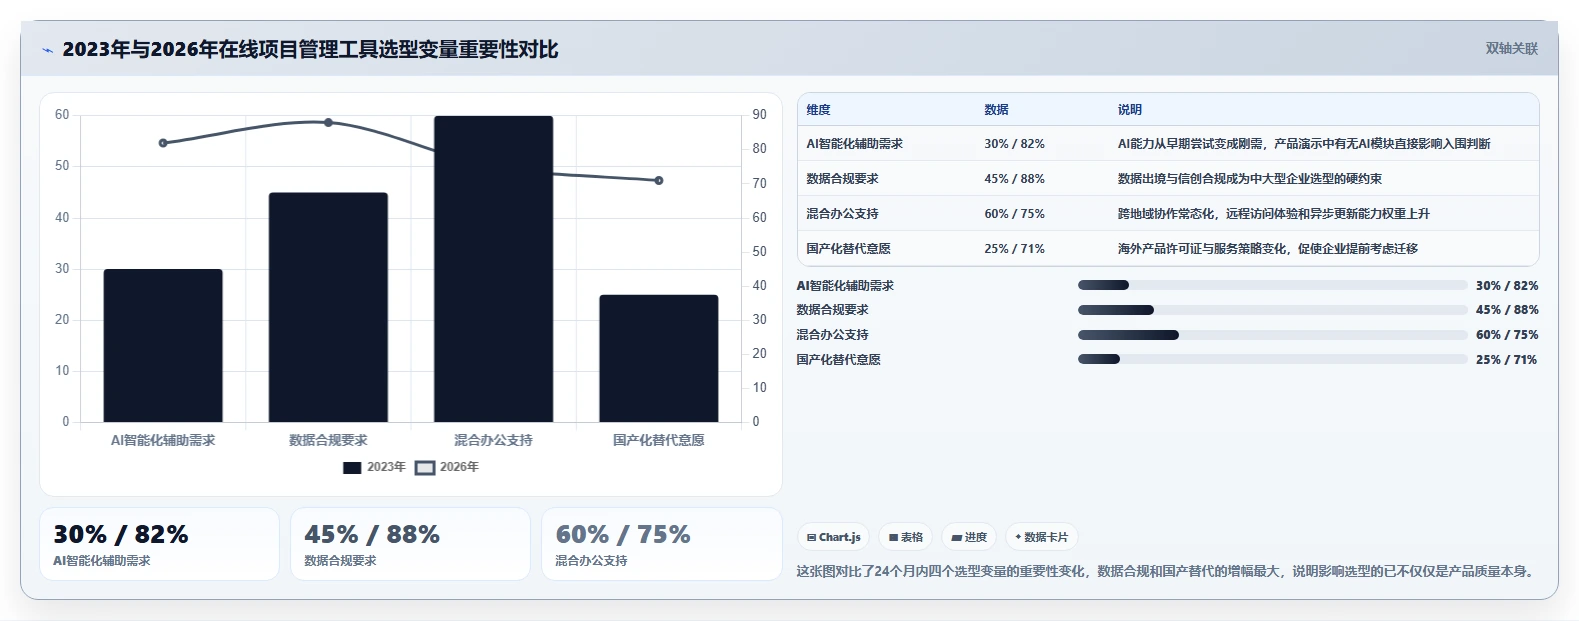This screenshot has width=1579, height=621.
Task: Click the description starting AI能力从早期尝试变成刚需
Action: [x=1304, y=144]
